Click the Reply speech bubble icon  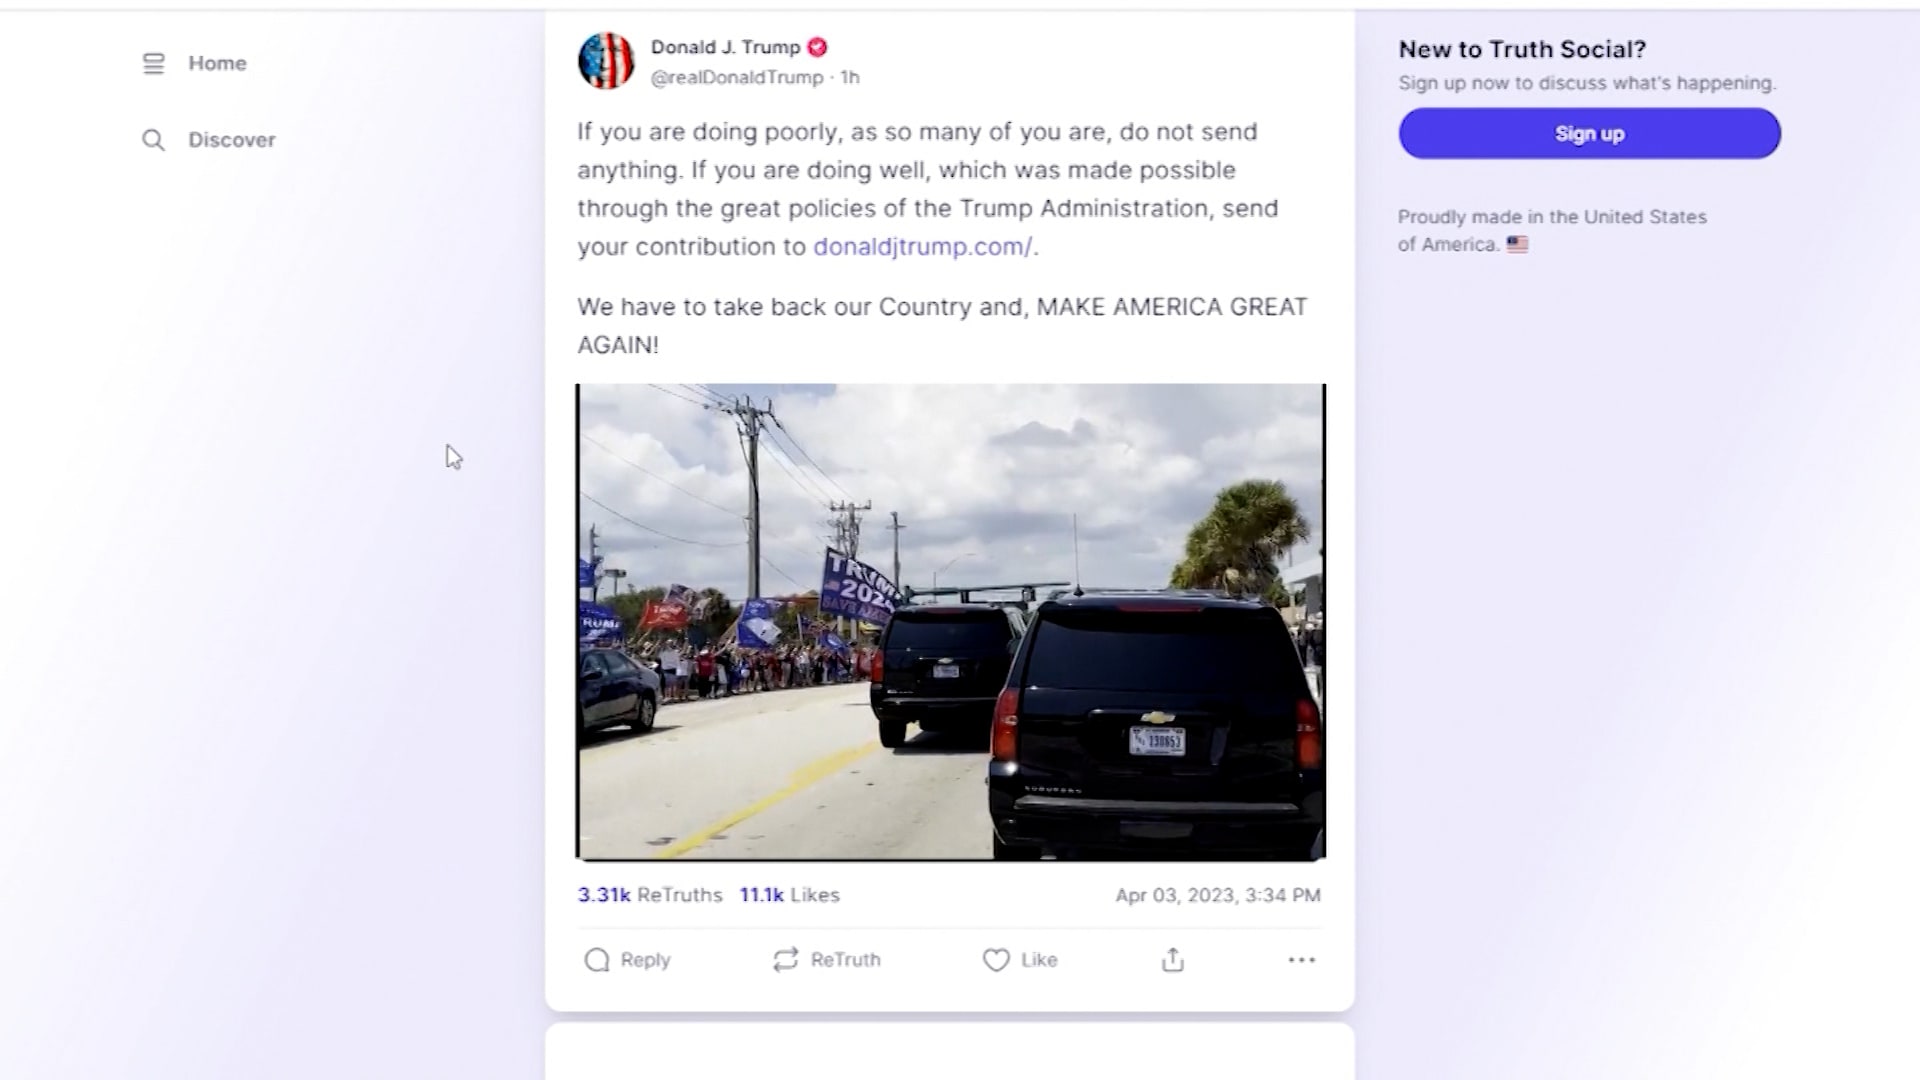click(x=597, y=960)
